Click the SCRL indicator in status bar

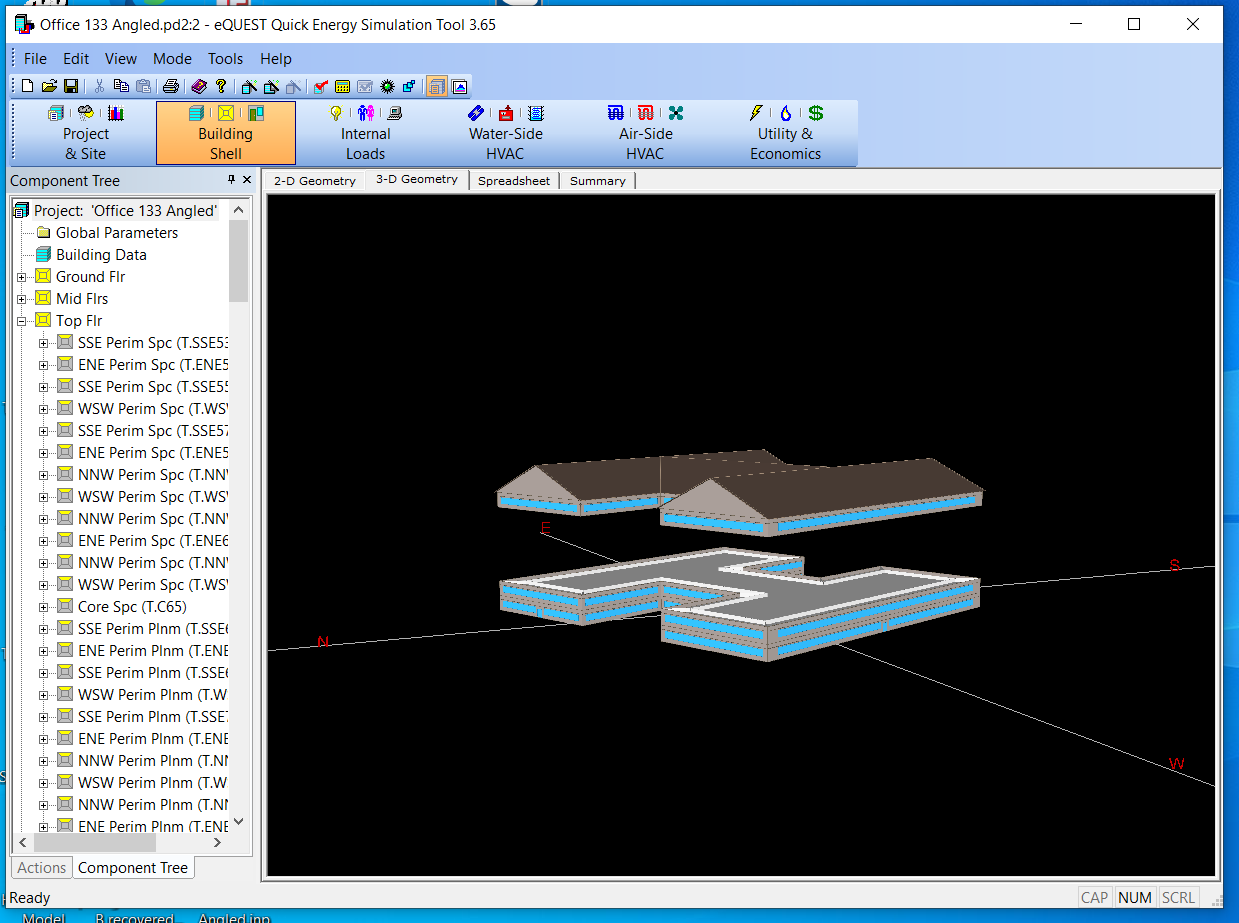pyautogui.click(x=1179, y=898)
